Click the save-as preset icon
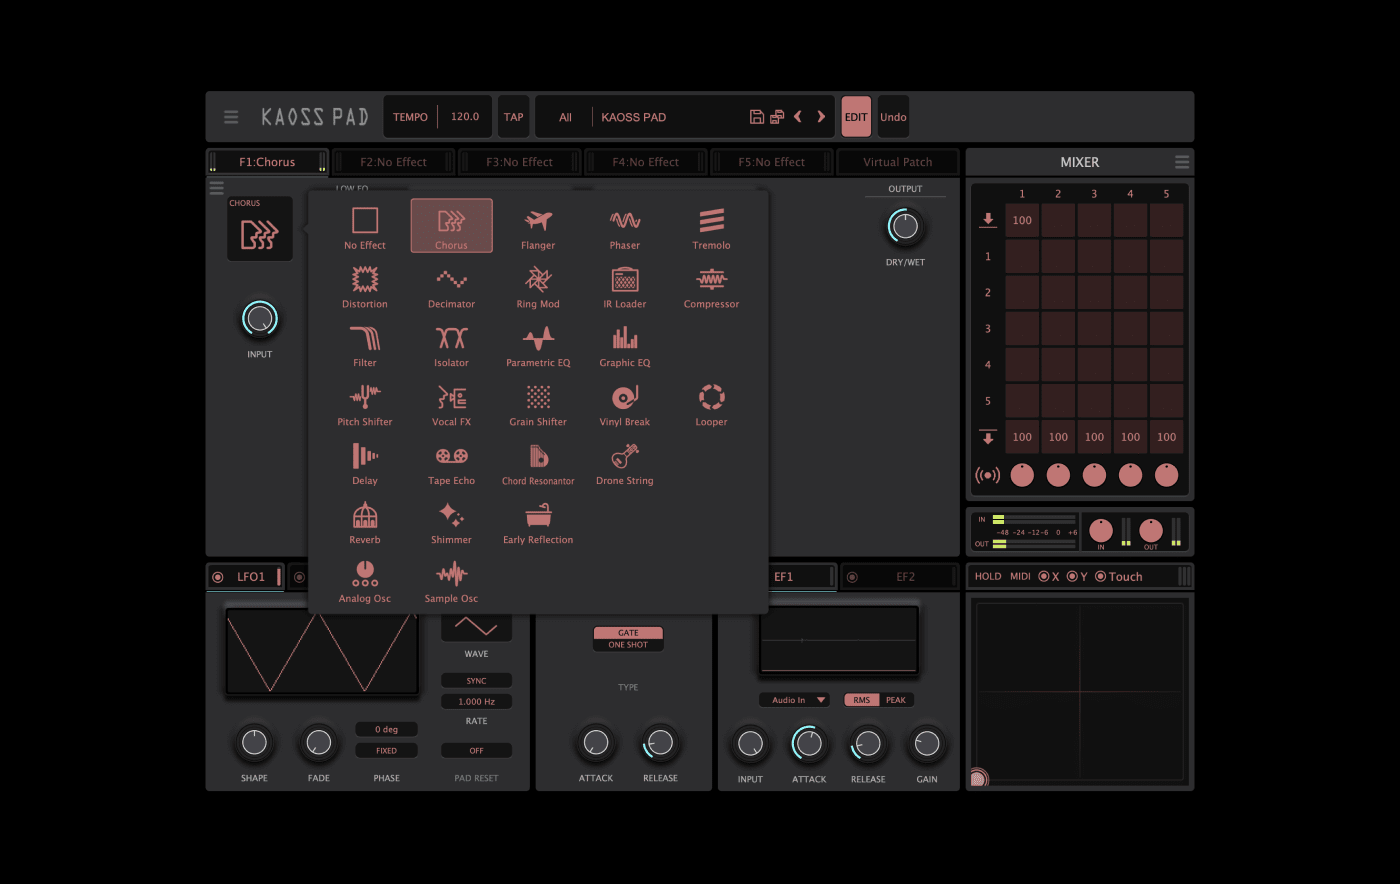1400x884 pixels. (777, 117)
